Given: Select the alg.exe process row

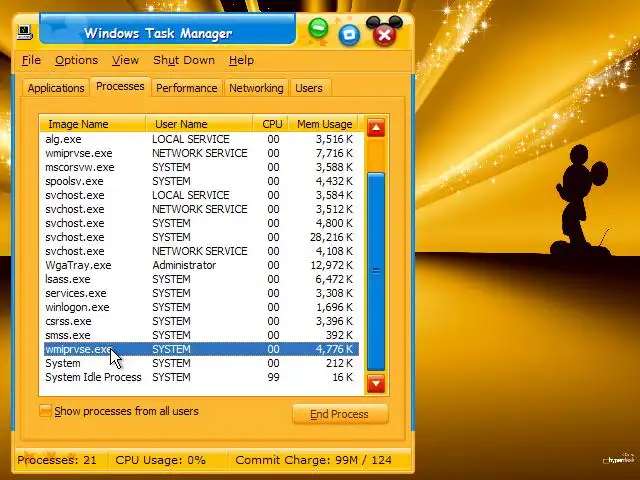Looking at the screenshot, I should pos(201,139).
